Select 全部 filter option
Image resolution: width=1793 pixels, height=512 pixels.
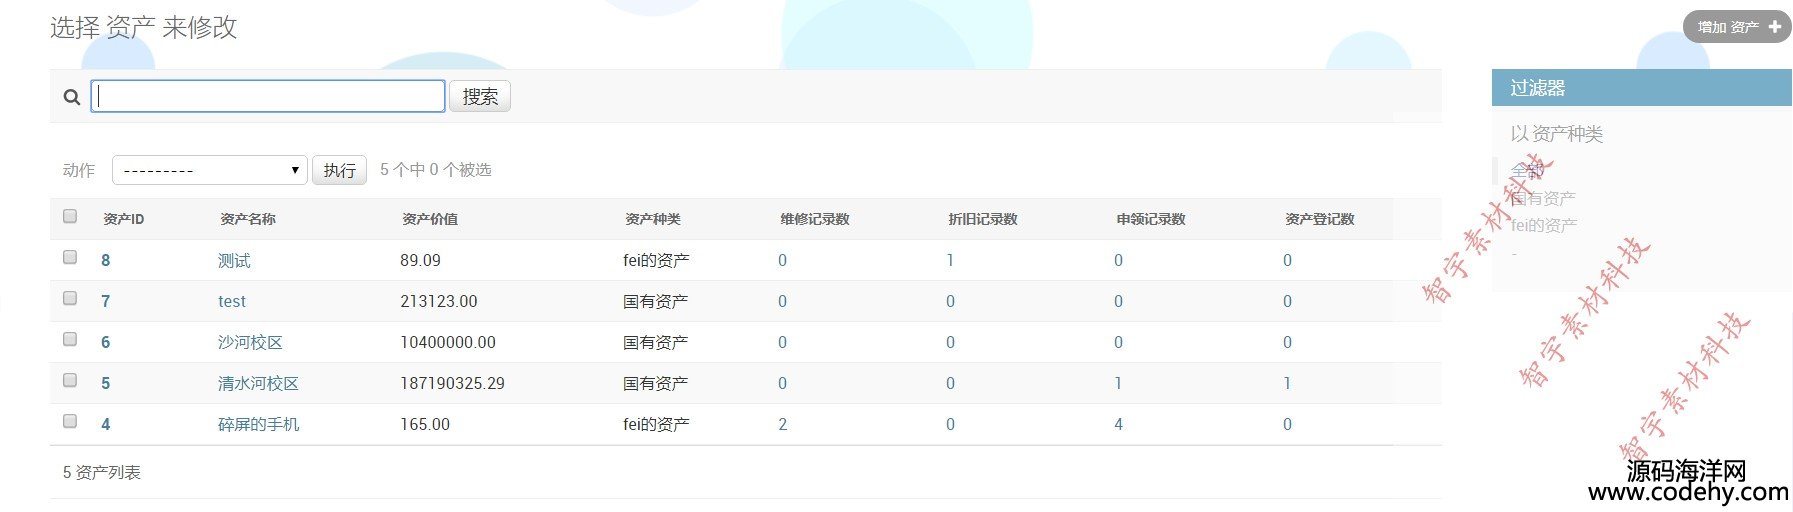(x=1527, y=170)
